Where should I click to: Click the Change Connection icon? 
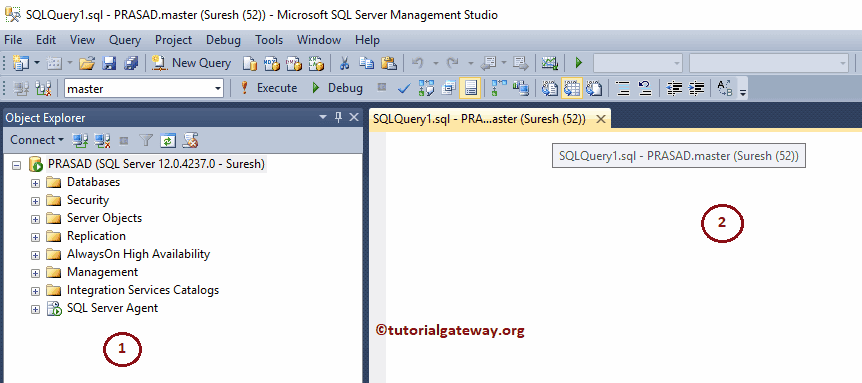point(43,88)
